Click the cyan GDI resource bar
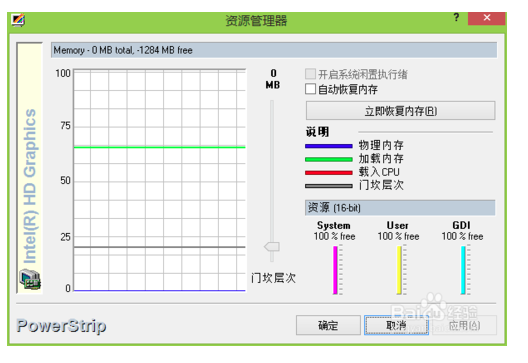This screenshot has width=528, height=363. (x=463, y=270)
